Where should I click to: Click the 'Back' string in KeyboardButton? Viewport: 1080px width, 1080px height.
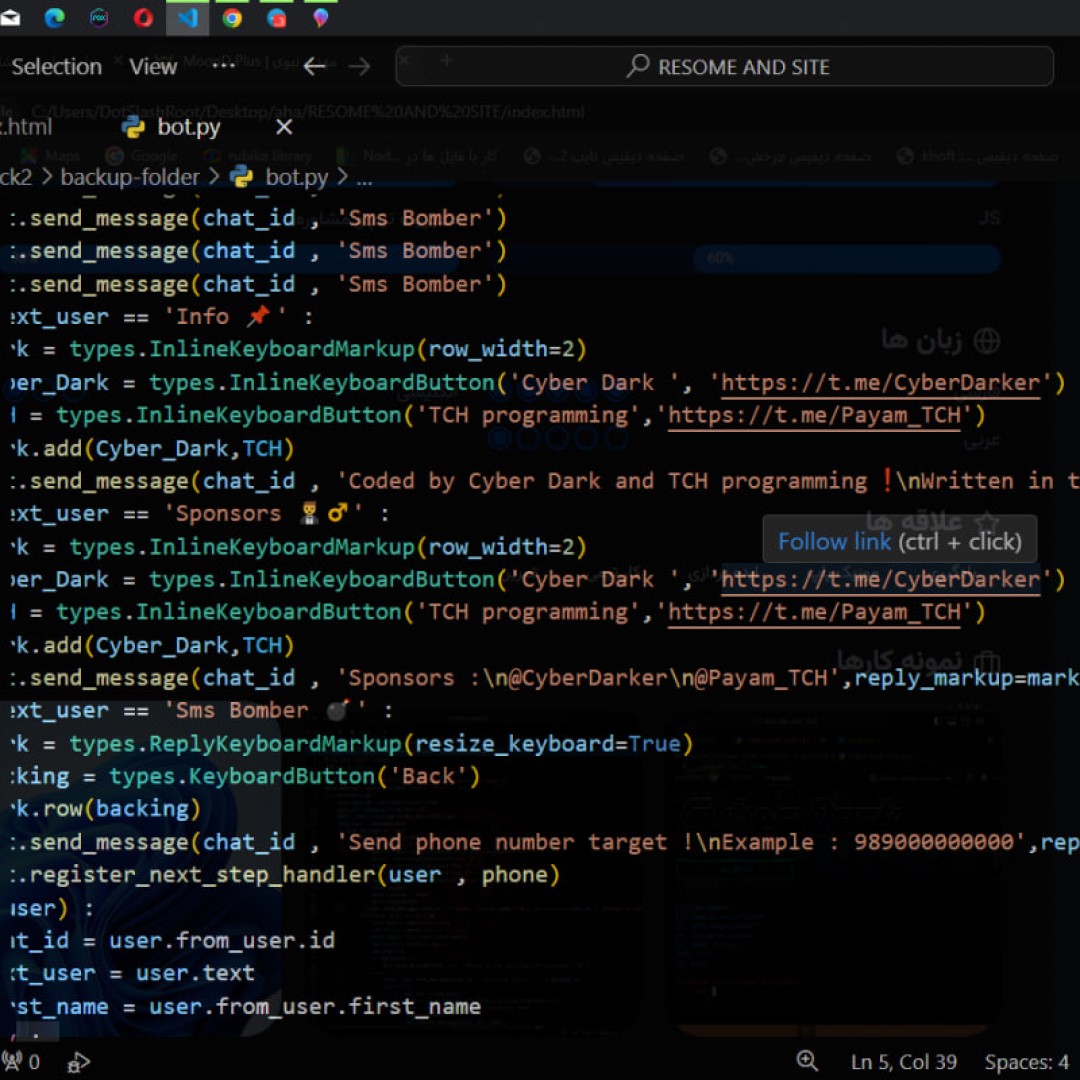[x=428, y=776]
